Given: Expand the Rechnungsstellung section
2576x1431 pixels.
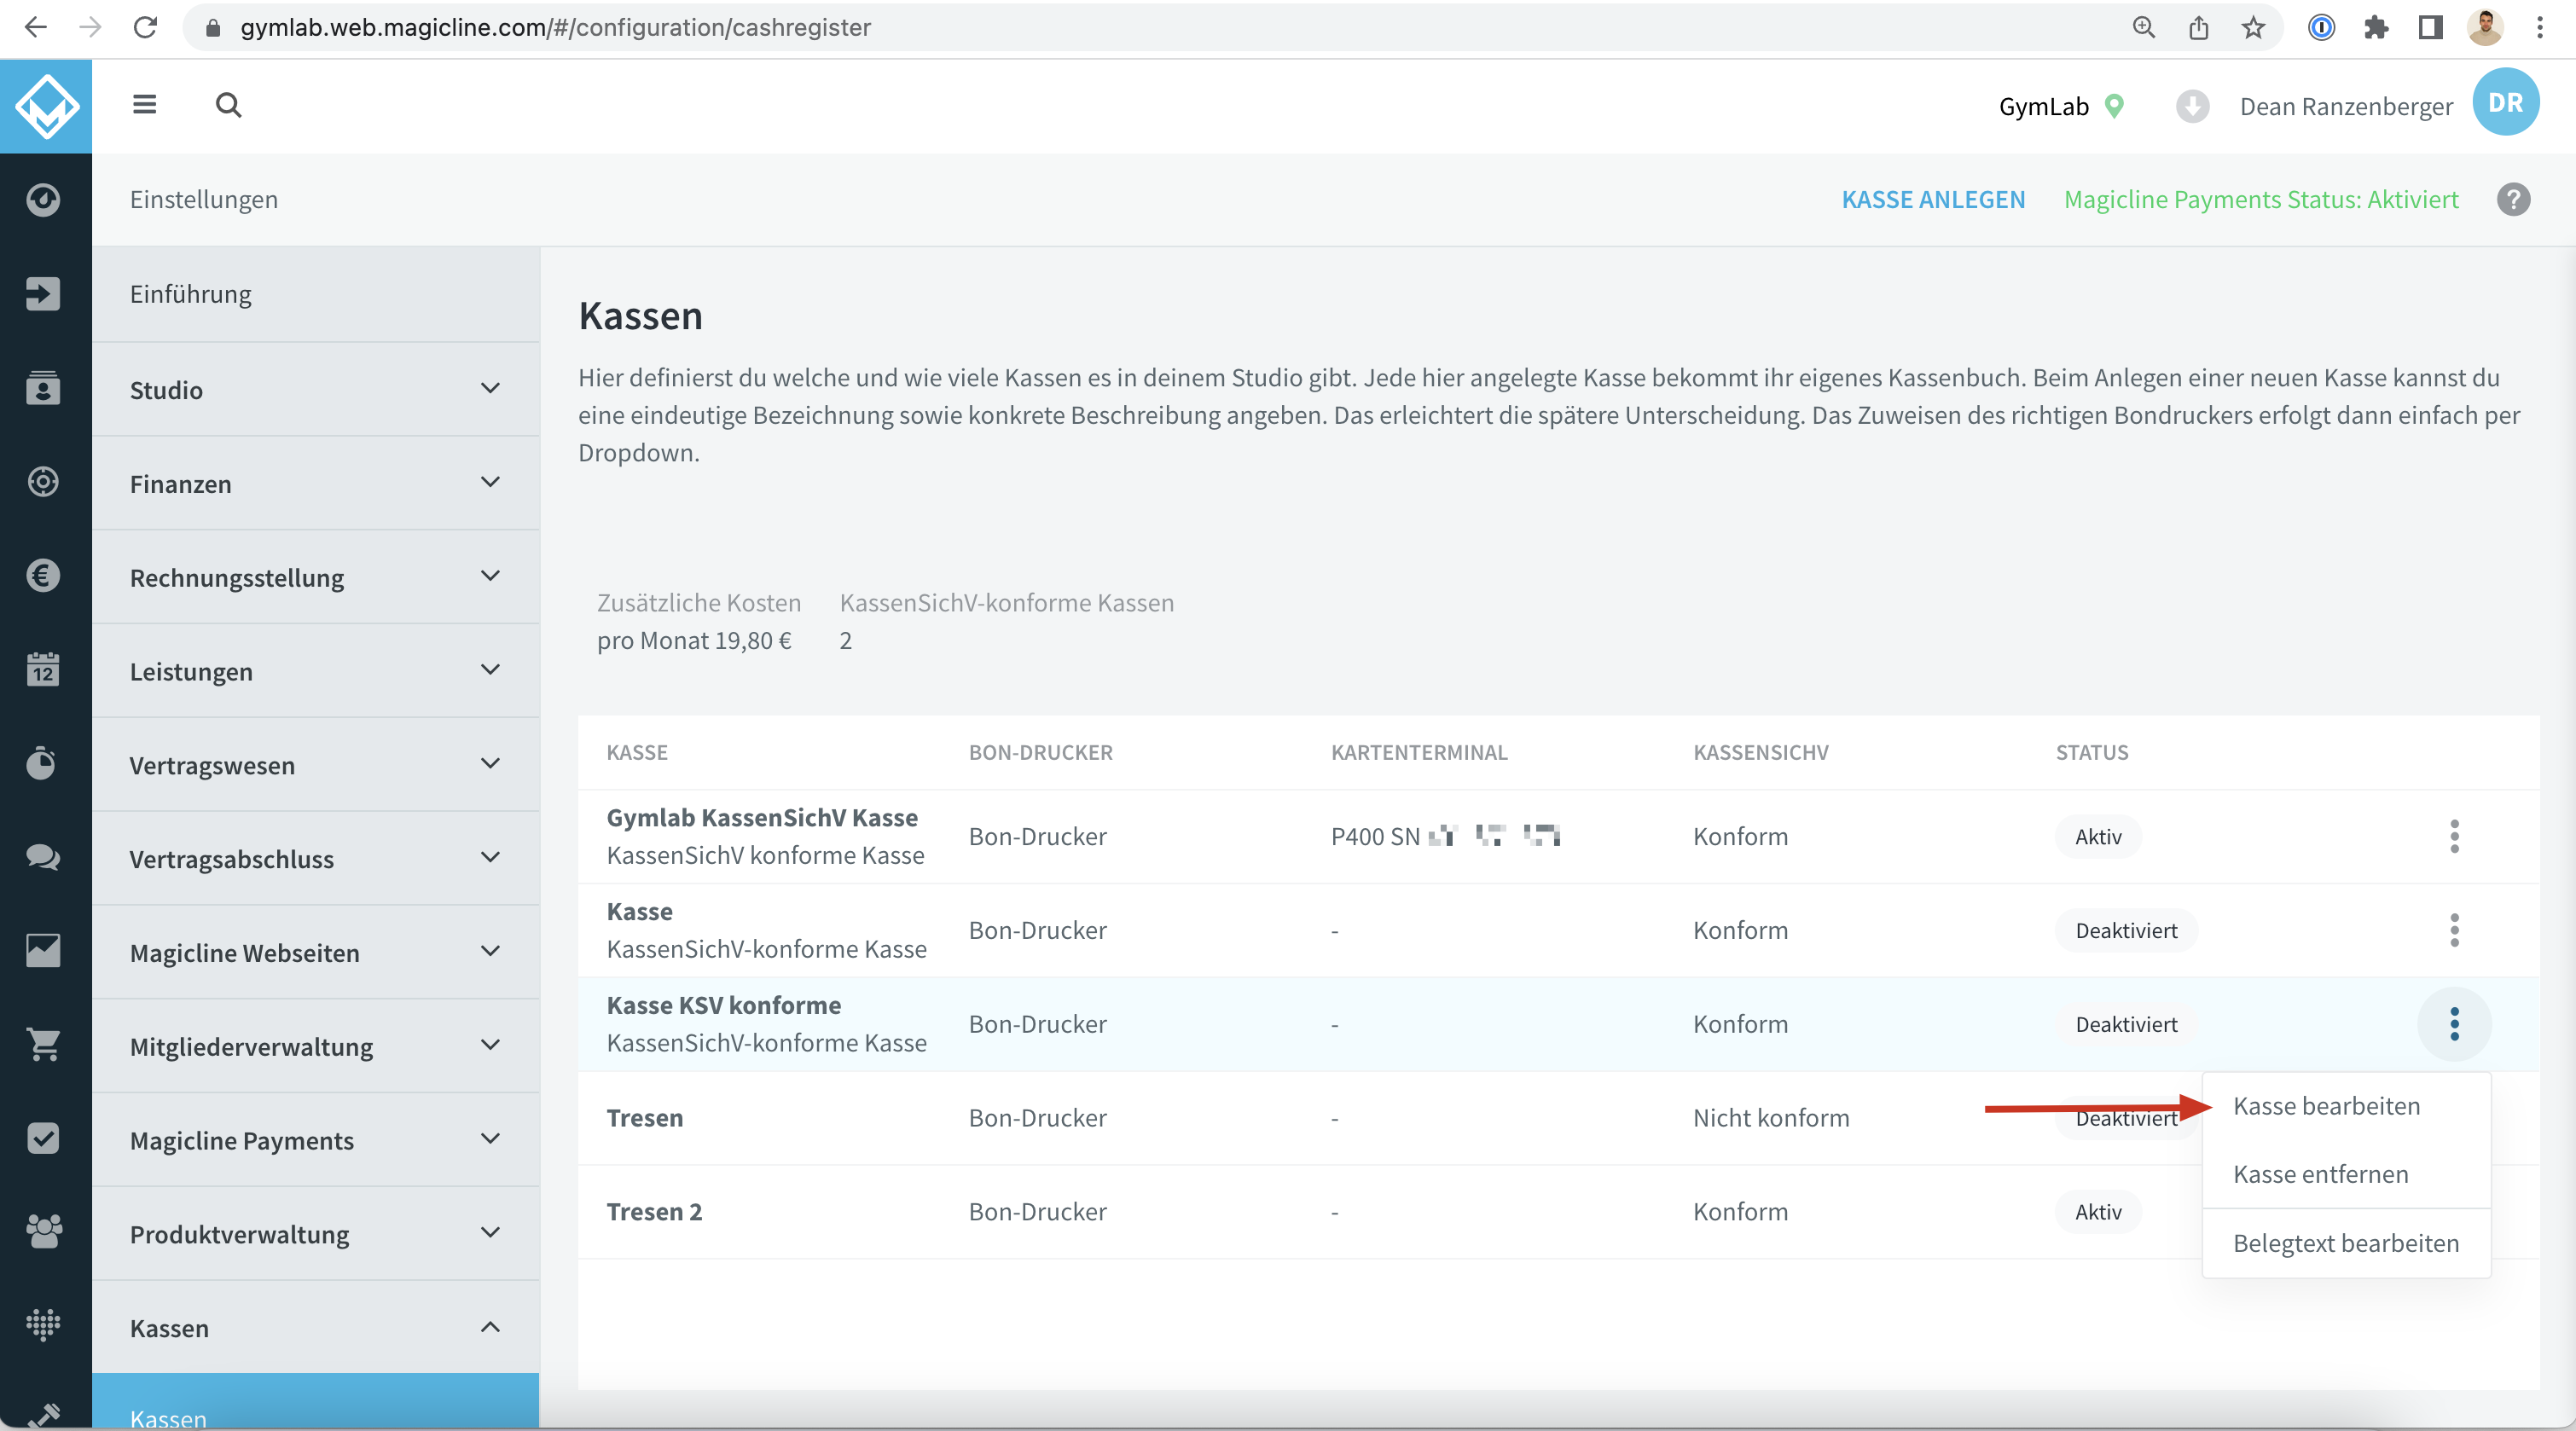Looking at the screenshot, I should [x=316, y=577].
